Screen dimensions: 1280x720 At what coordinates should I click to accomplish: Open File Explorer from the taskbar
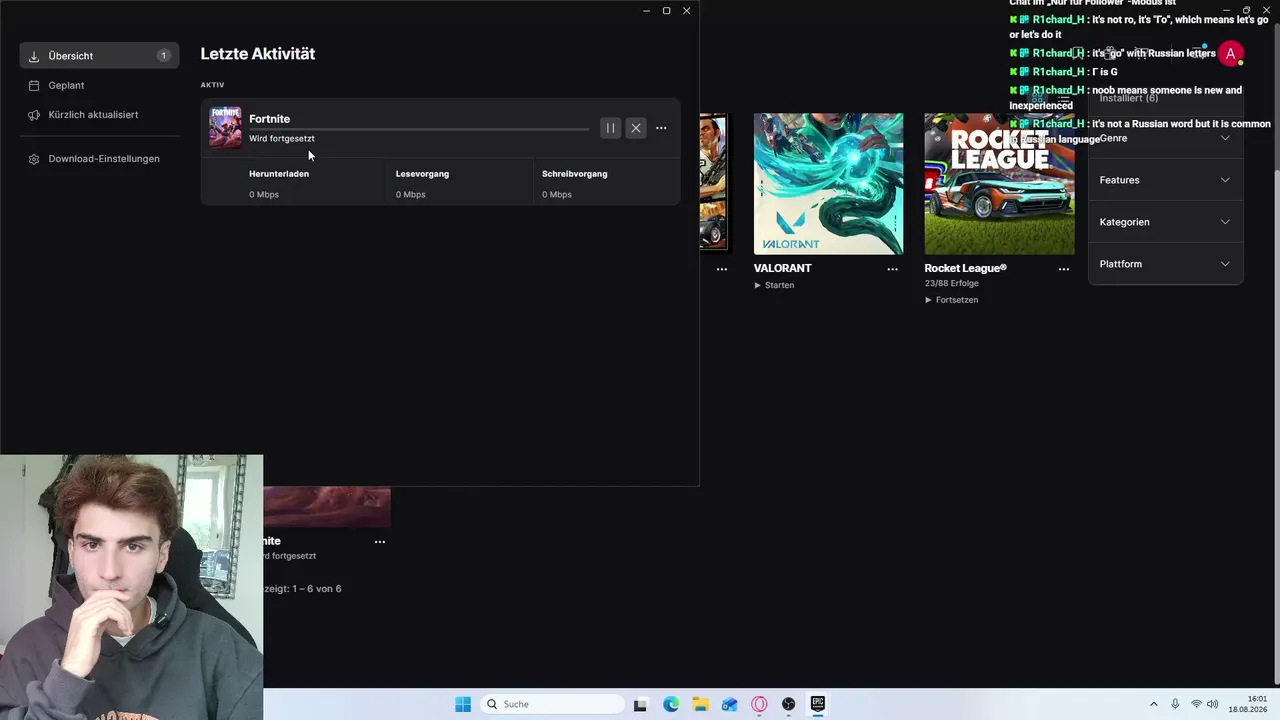click(x=700, y=704)
